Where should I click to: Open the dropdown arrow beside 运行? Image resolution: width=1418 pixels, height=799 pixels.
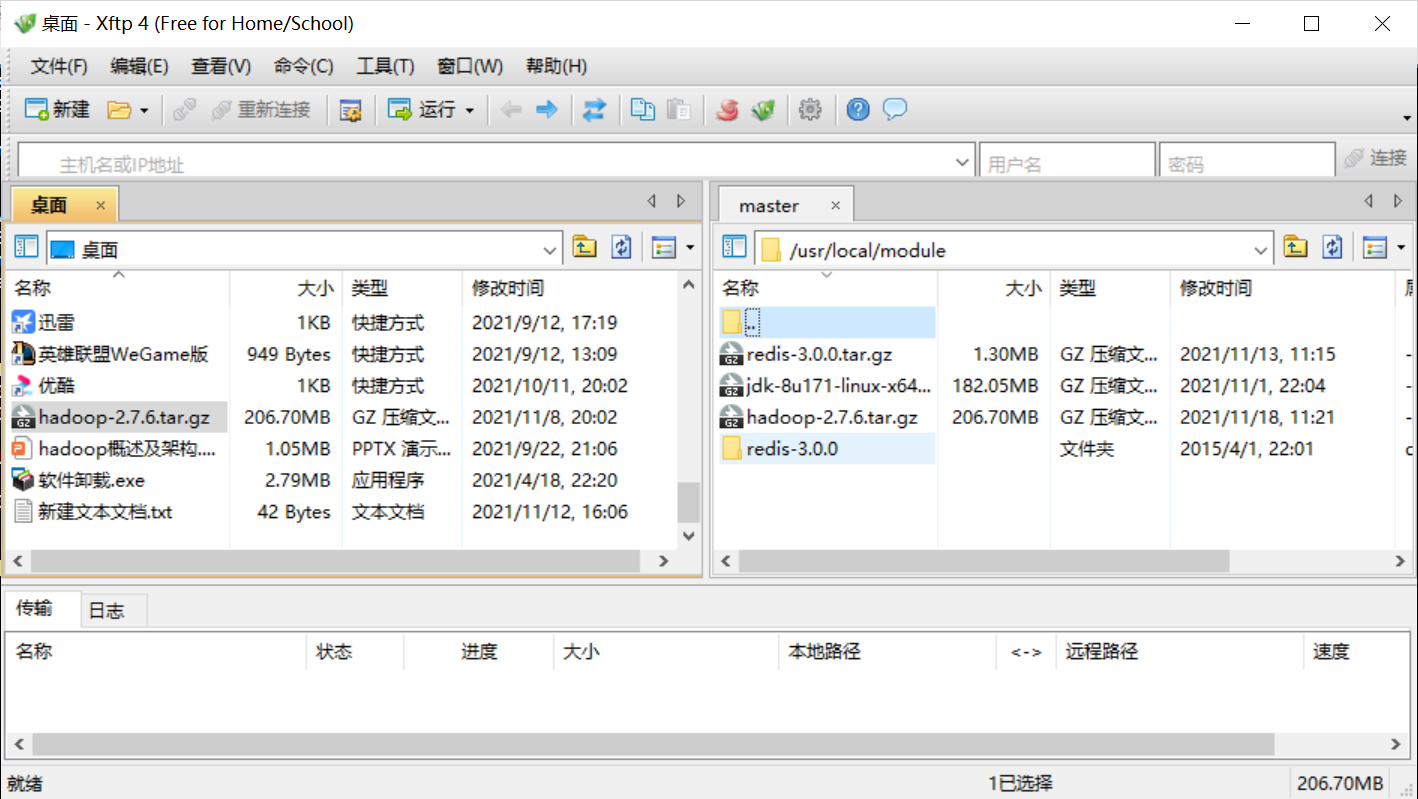470,110
